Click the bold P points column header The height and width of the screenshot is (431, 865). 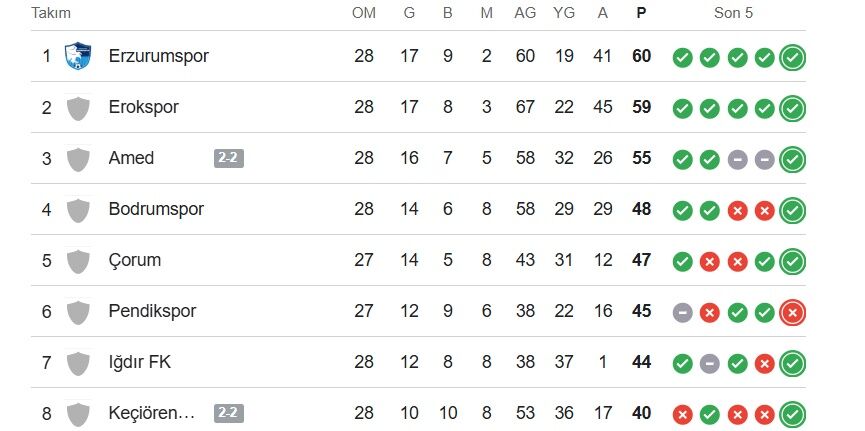pyautogui.click(x=641, y=14)
